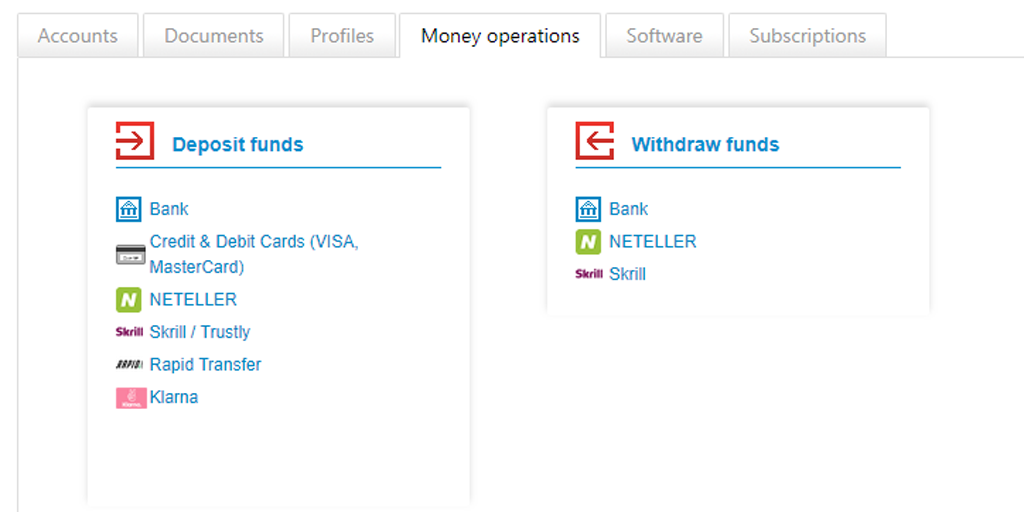
Task: Open the Deposit funds heading link
Action: [238, 144]
